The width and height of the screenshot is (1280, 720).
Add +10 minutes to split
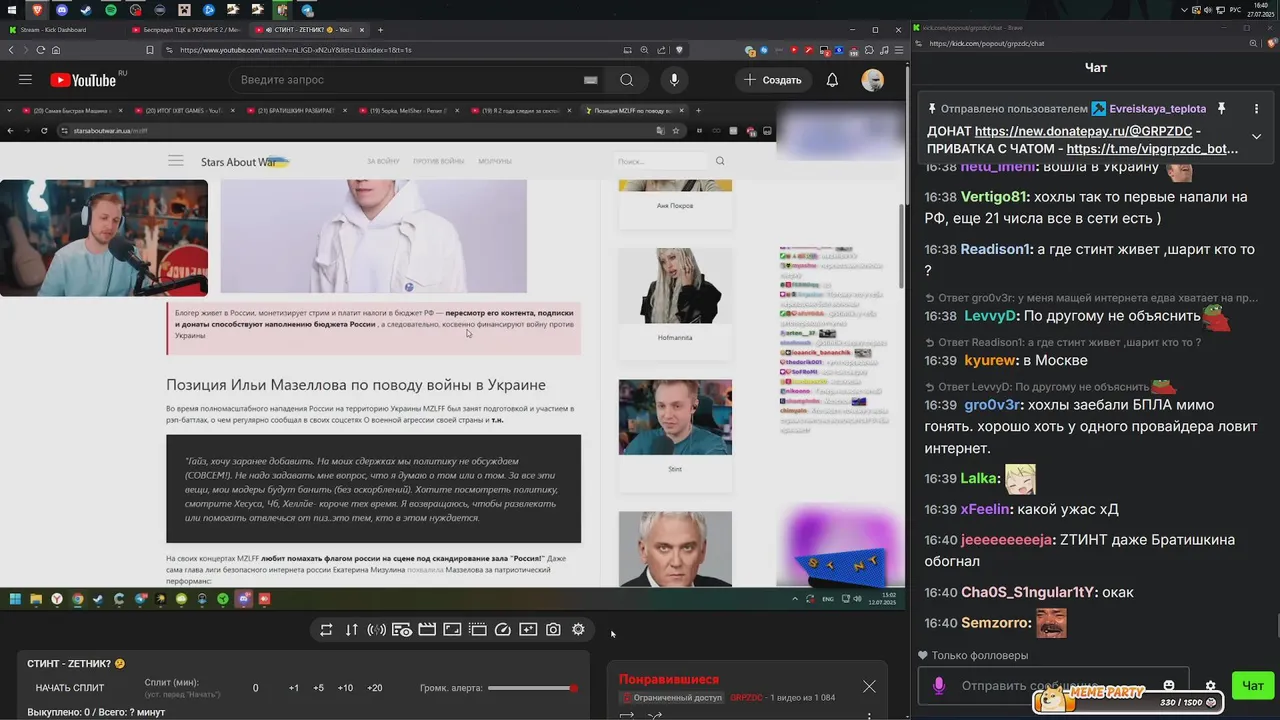pyautogui.click(x=345, y=688)
